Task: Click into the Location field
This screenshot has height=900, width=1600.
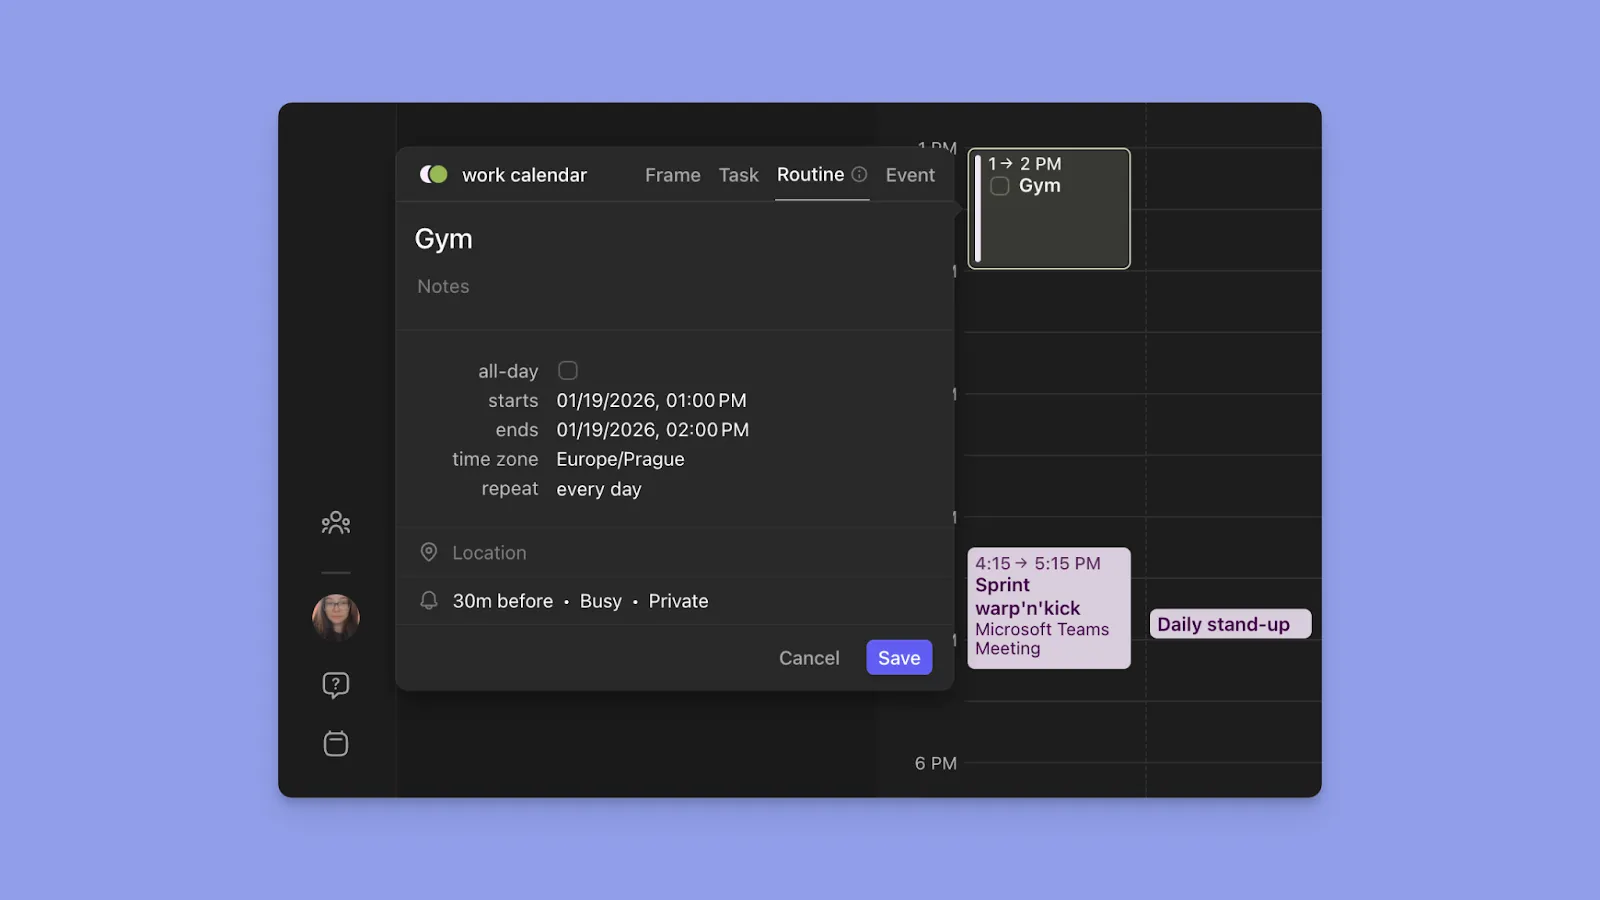Action: click(489, 553)
